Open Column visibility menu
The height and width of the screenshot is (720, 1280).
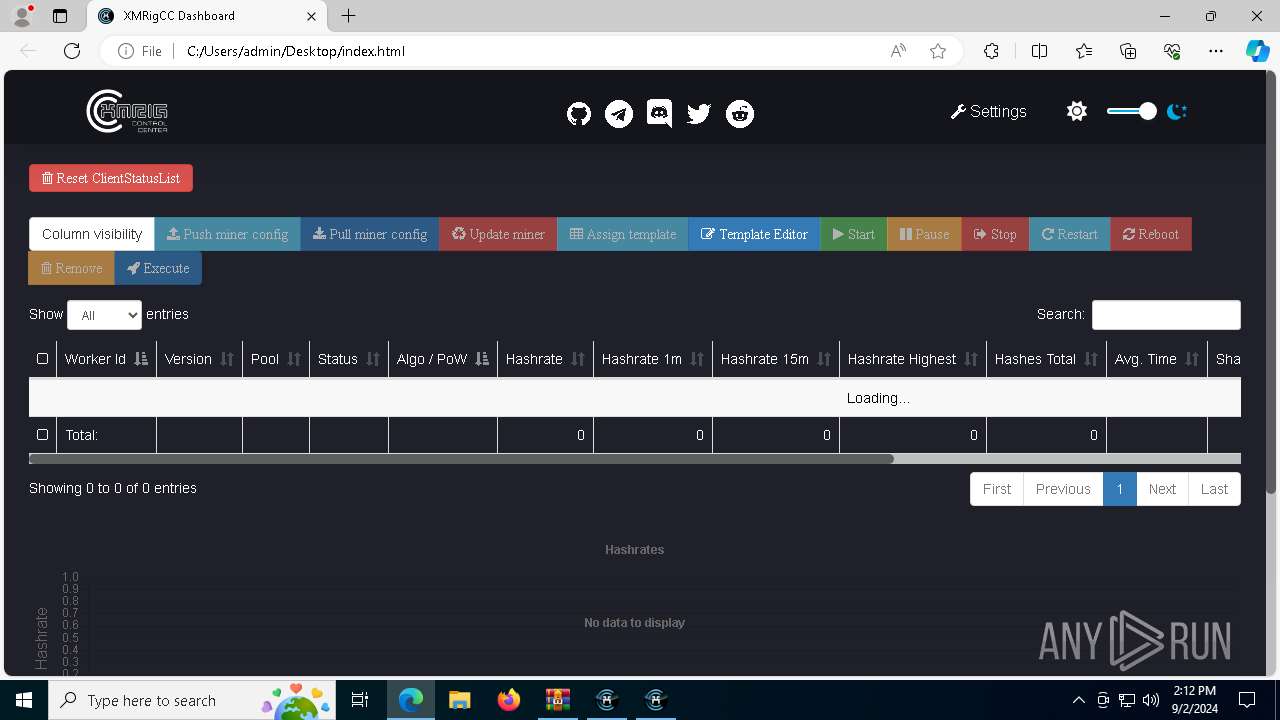(x=92, y=234)
